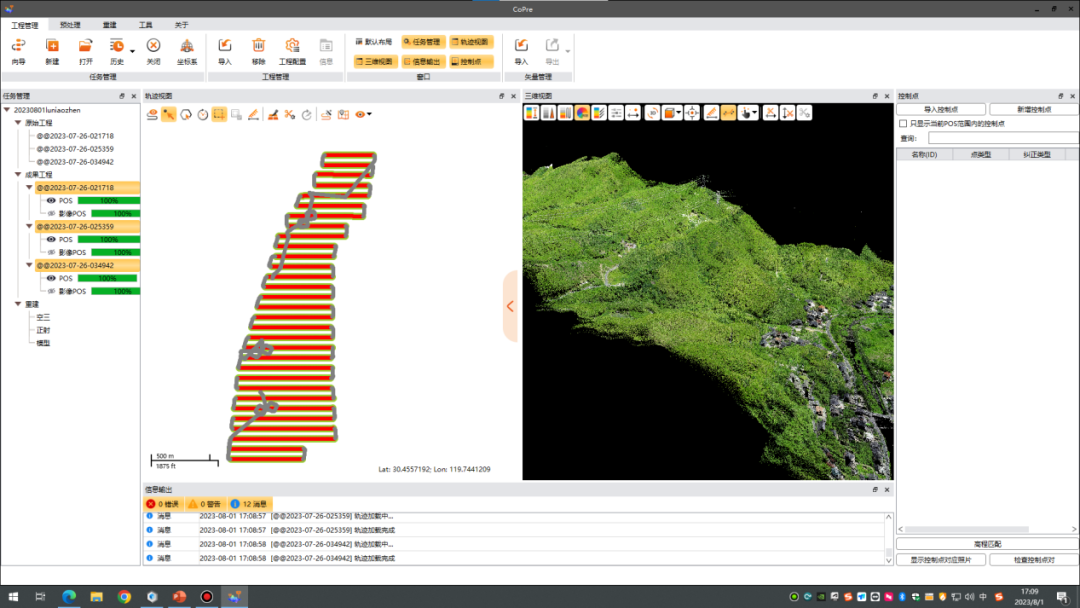Open 工程配置 project configuration
Image resolution: width=1080 pixels, height=608 pixels.
tap(292, 51)
